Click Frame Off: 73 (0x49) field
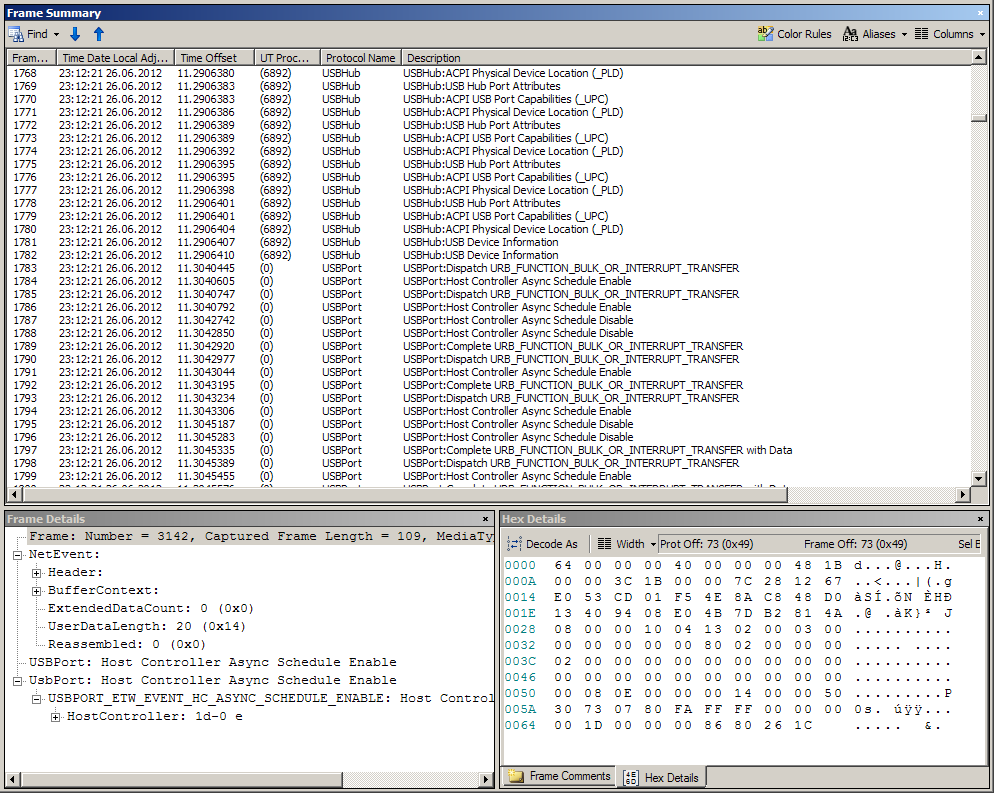 855,544
